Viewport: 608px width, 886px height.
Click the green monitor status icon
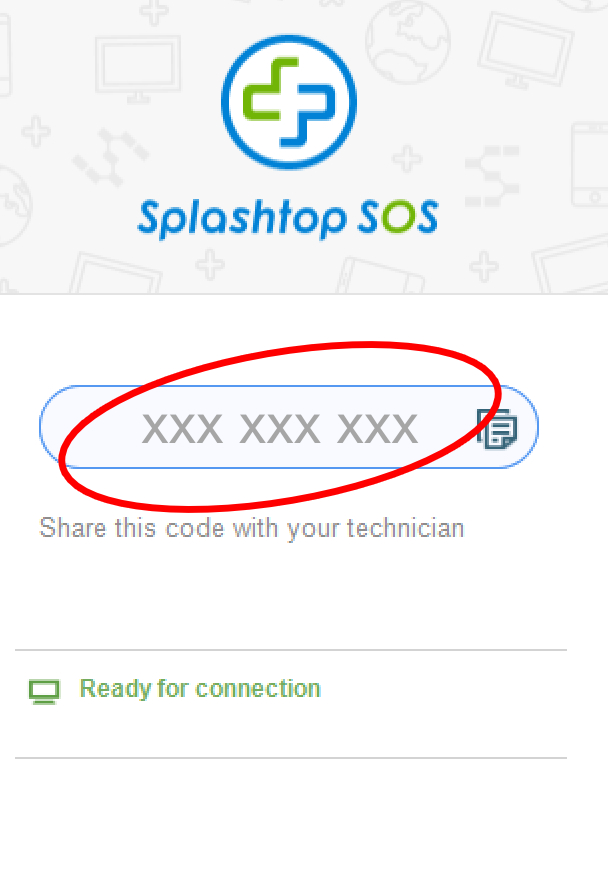point(44,692)
